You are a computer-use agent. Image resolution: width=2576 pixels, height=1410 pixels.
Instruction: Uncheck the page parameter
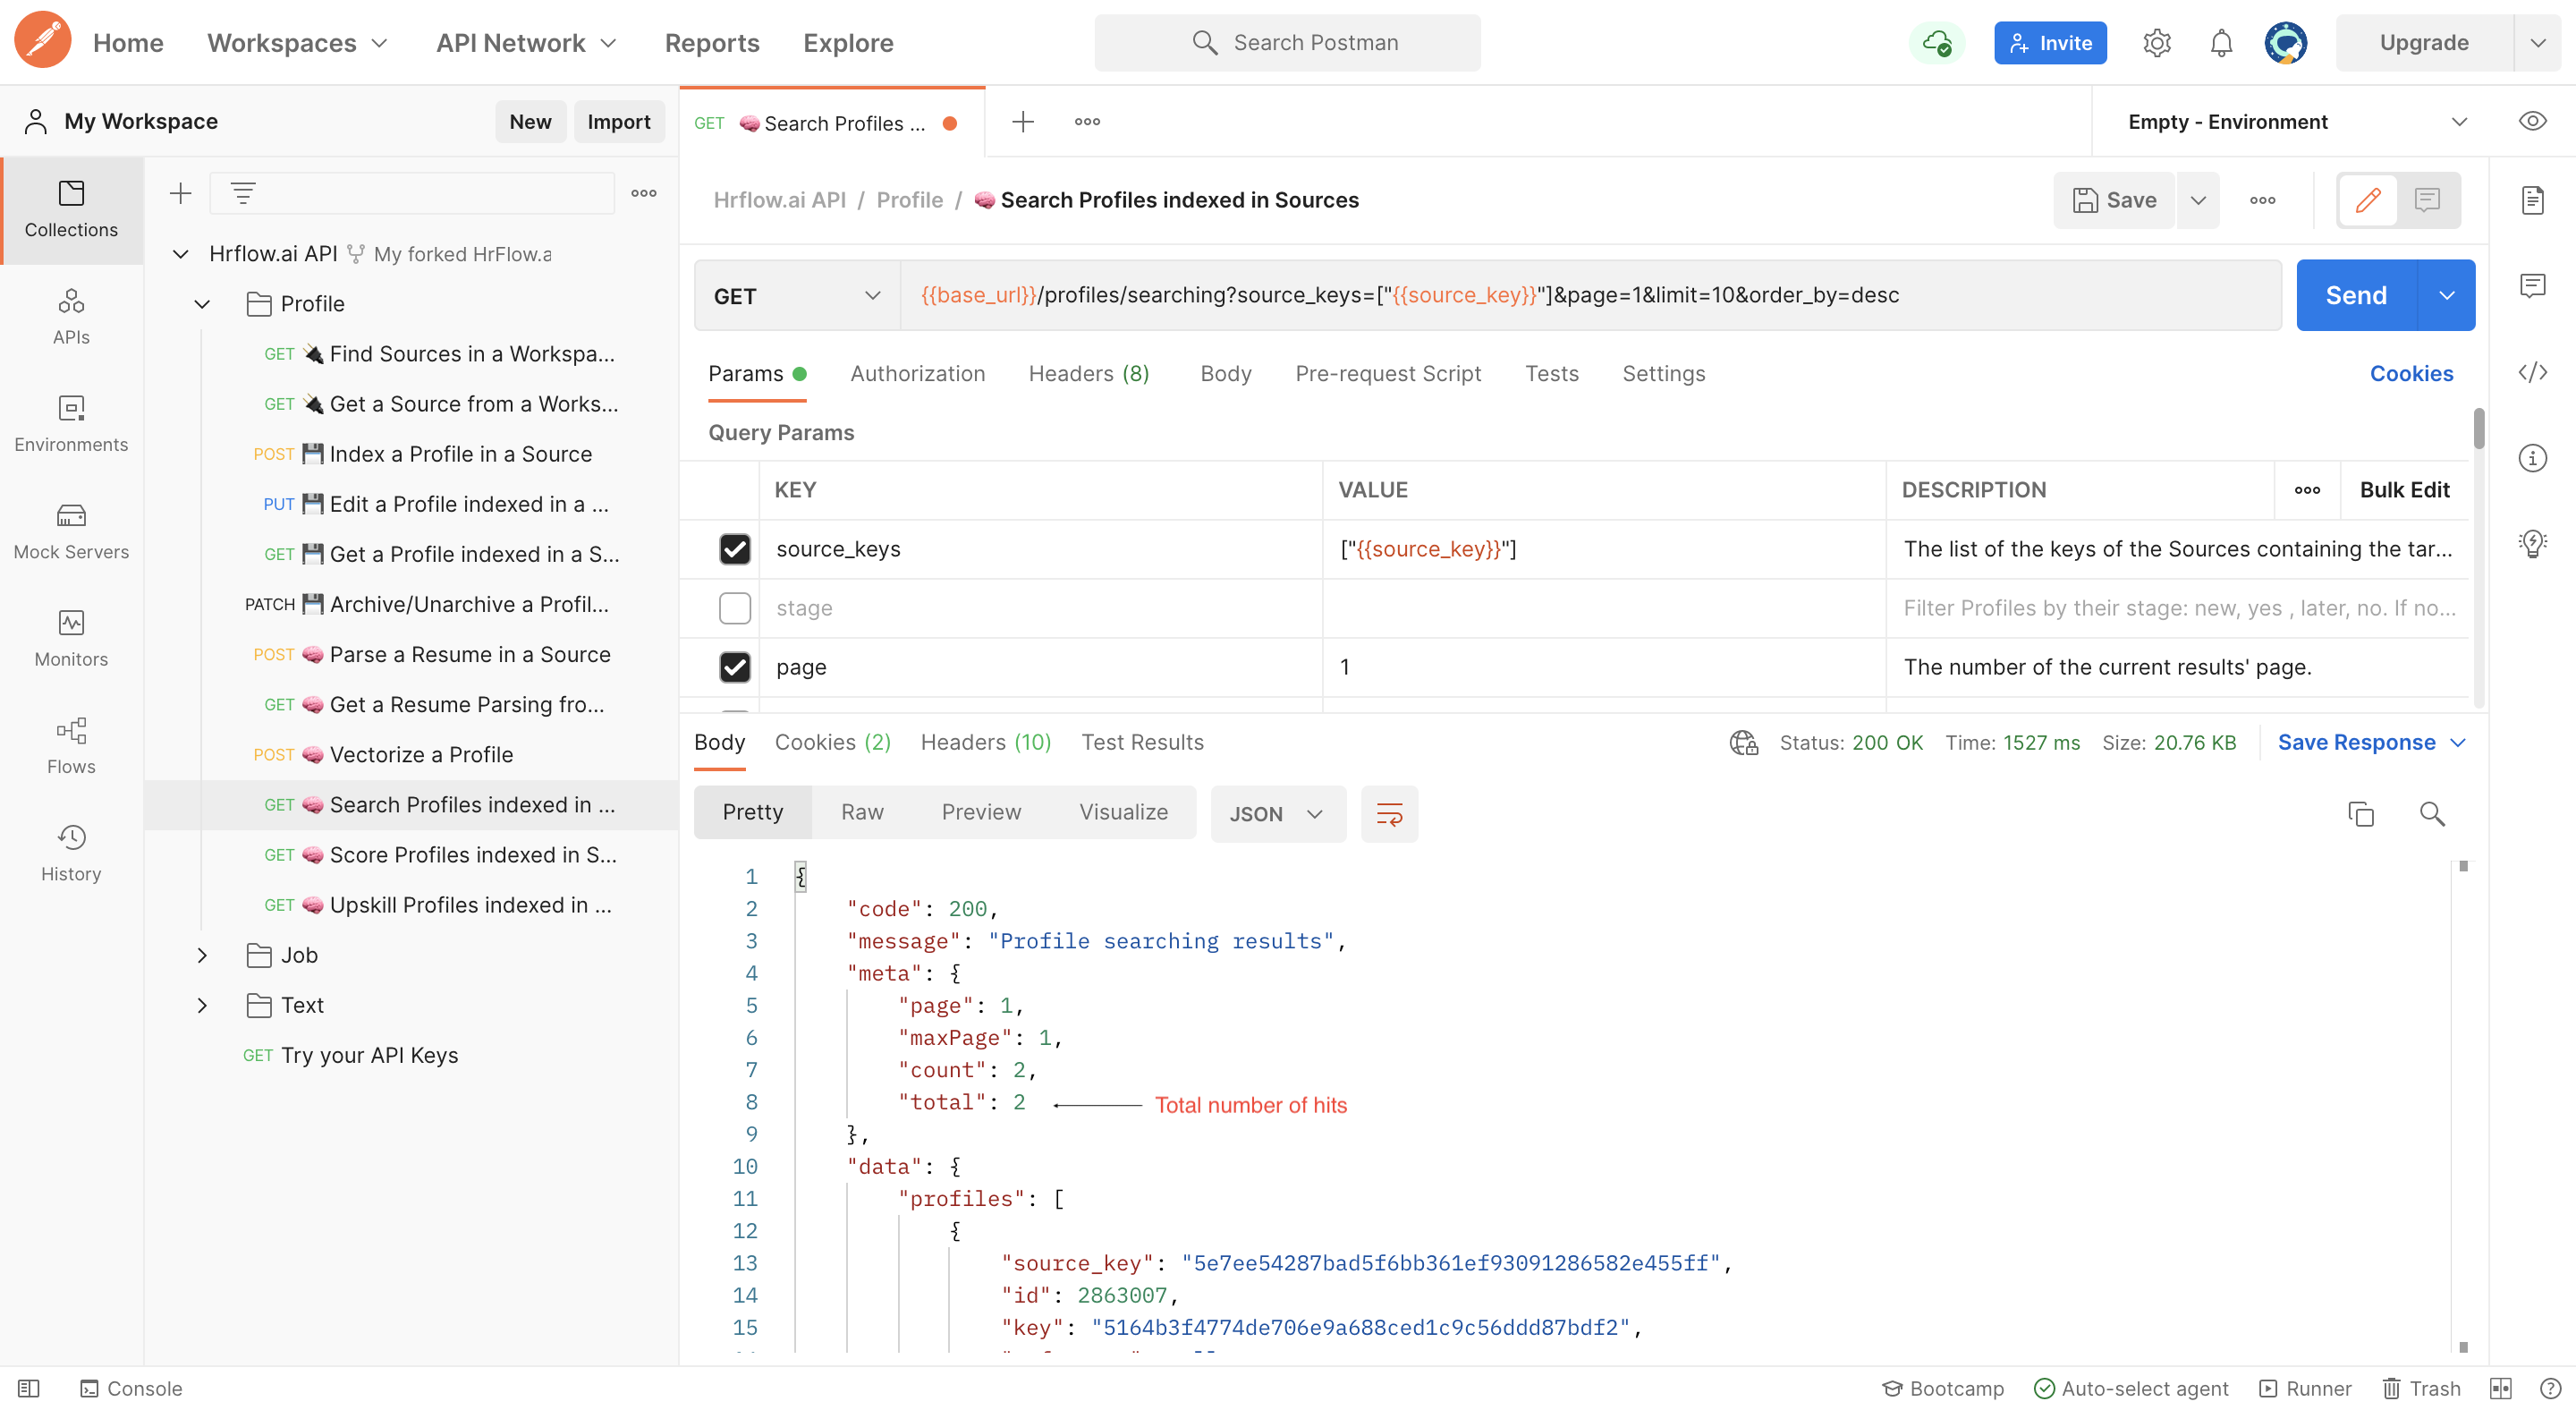click(x=735, y=667)
